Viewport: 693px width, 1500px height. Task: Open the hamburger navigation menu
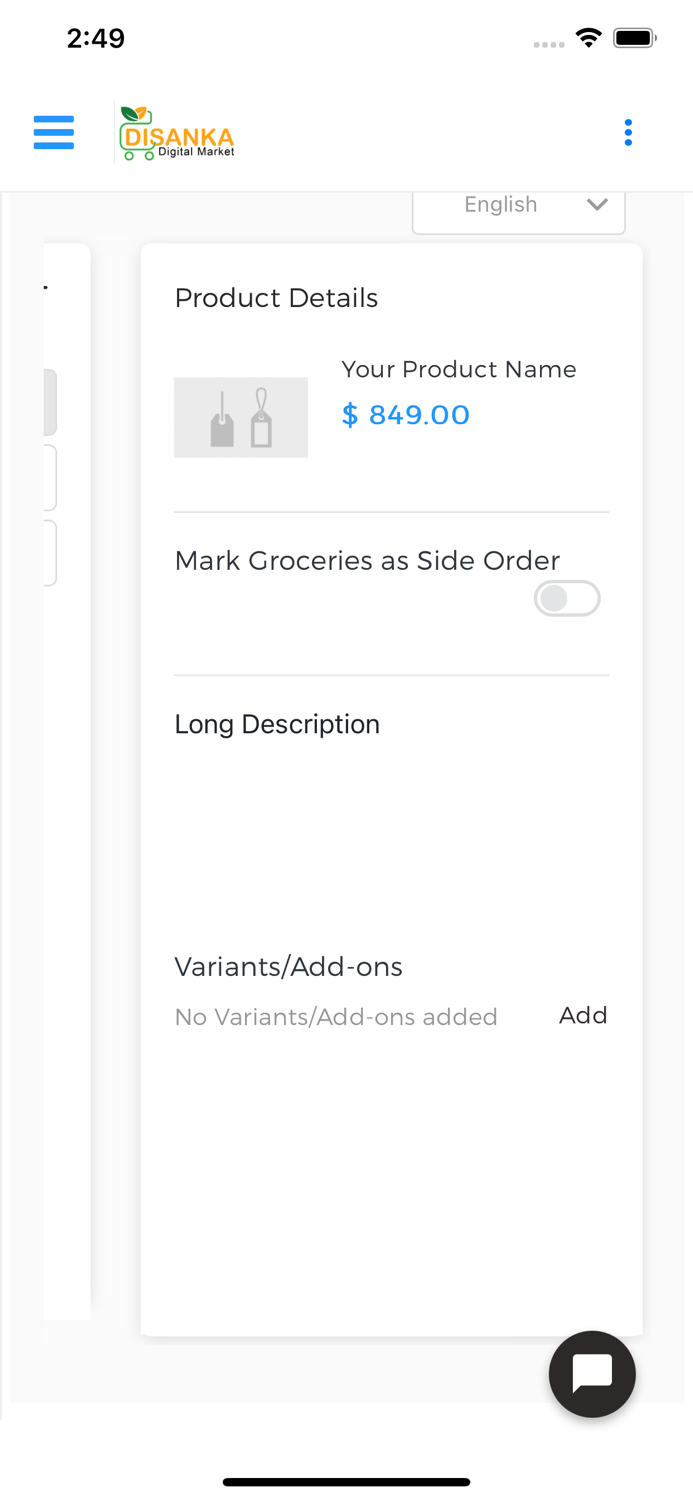click(53, 133)
